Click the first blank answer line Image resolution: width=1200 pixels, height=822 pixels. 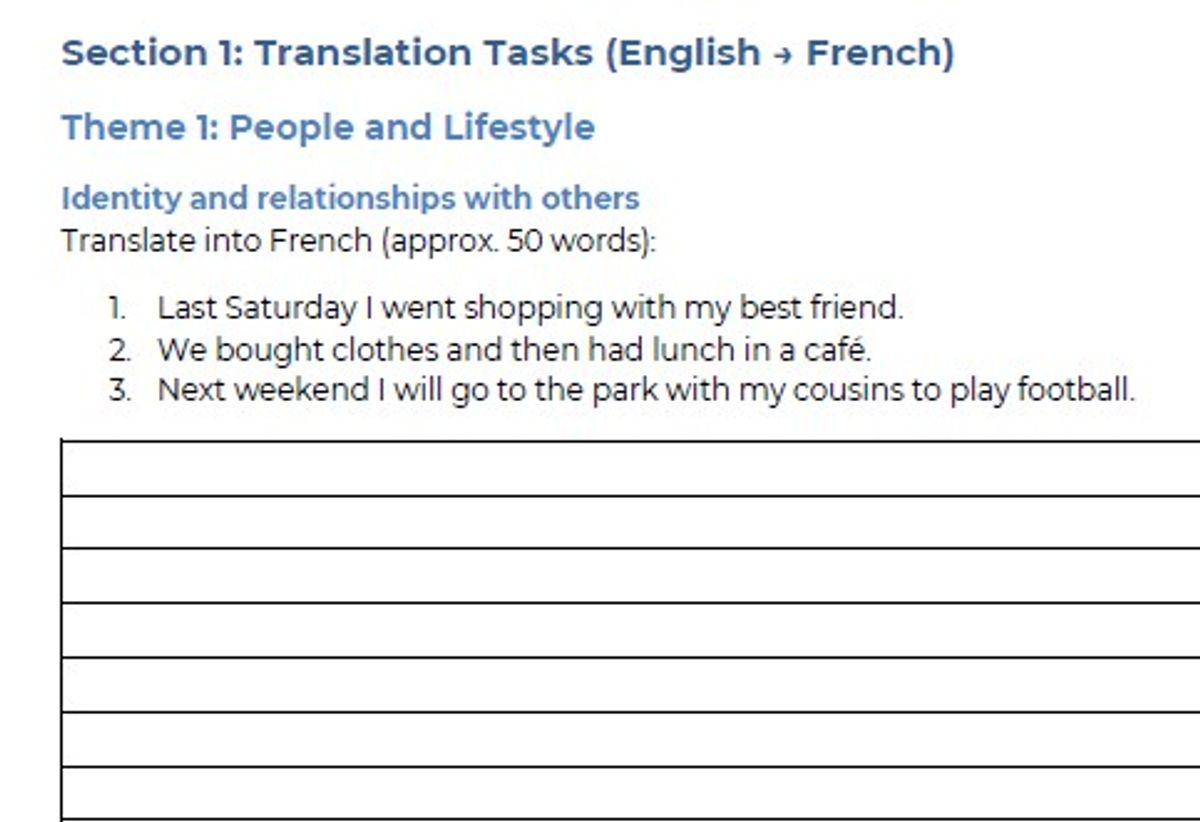click(x=630, y=468)
